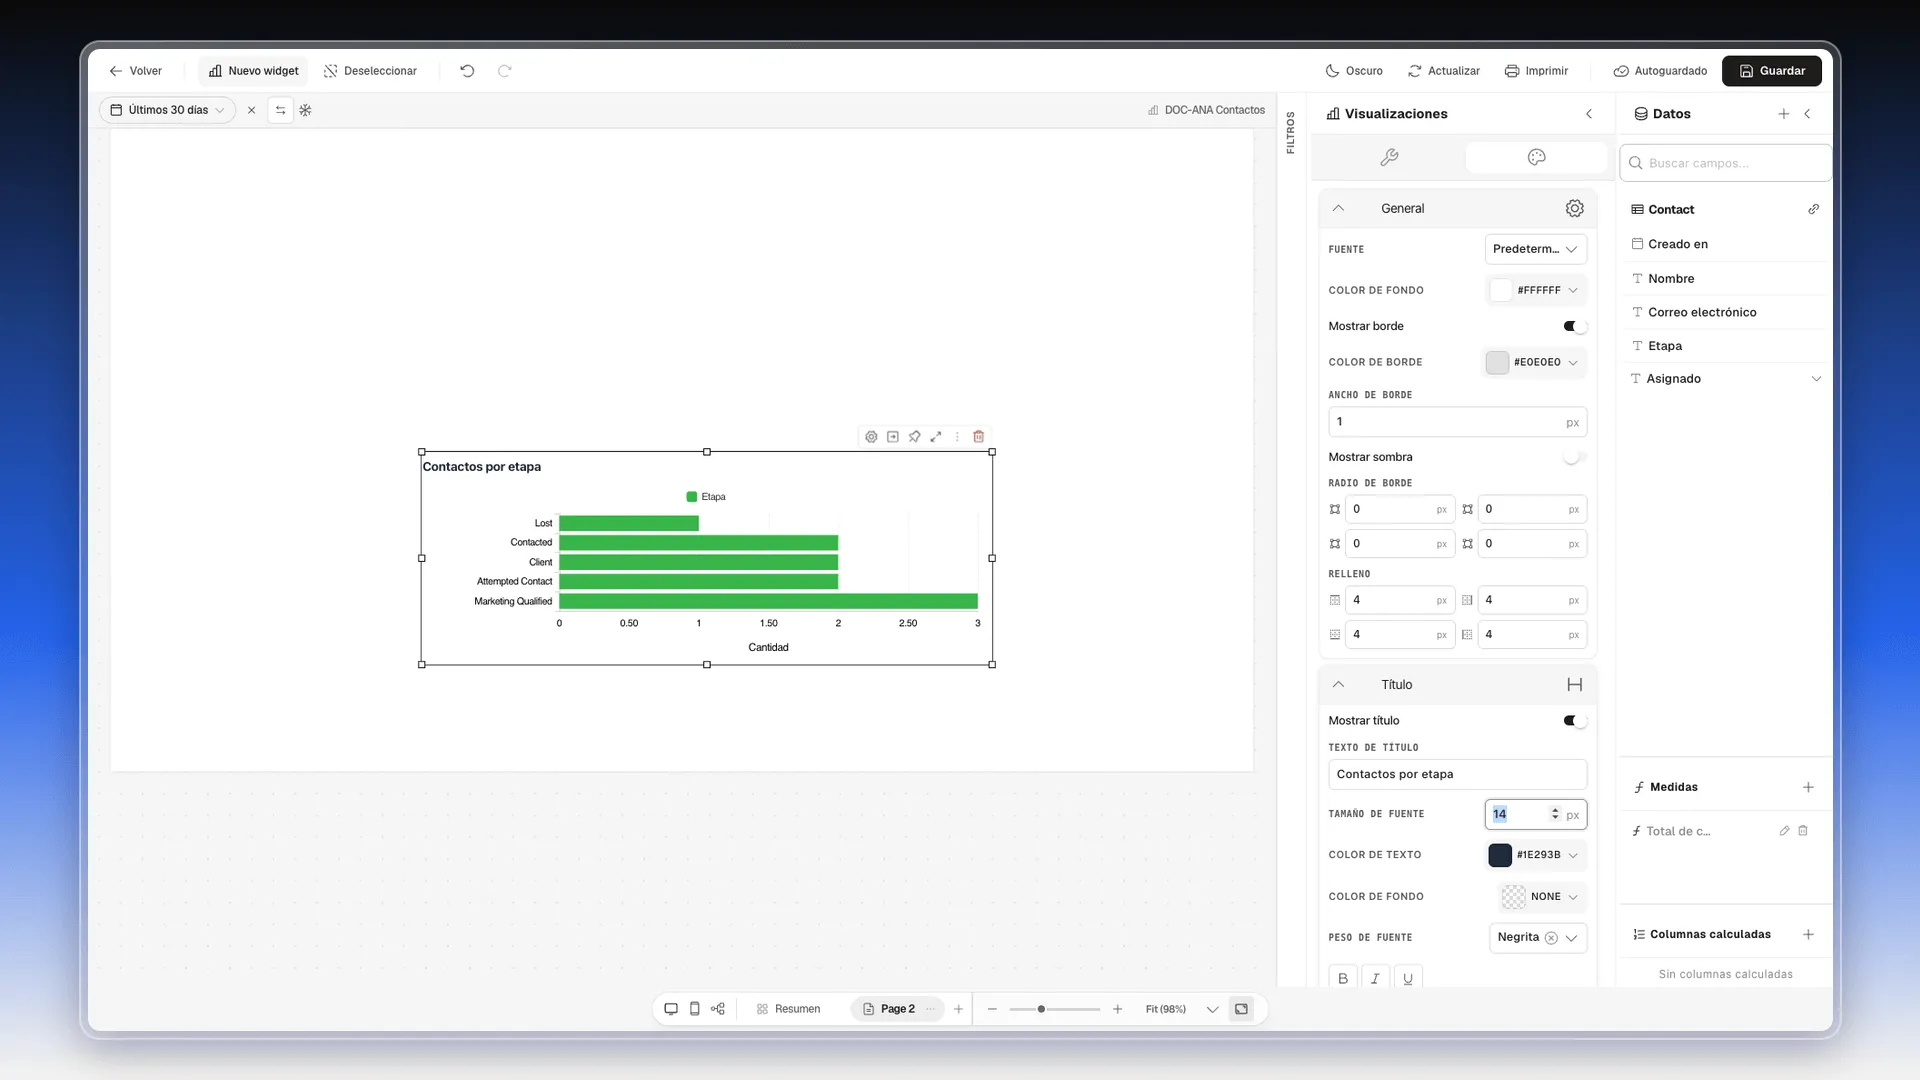
Task: Click the snowflake freeze filter icon
Action: tap(306, 110)
